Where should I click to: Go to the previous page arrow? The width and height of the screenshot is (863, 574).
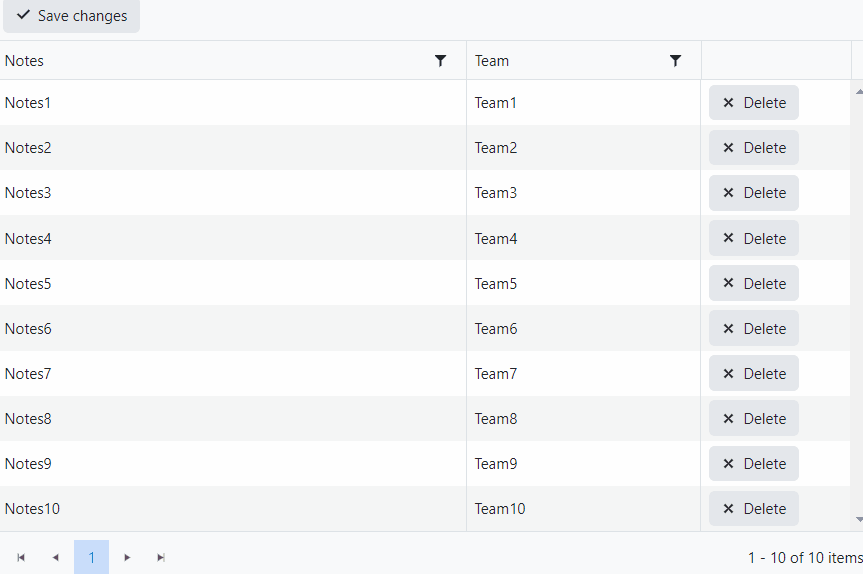tap(55, 557)
